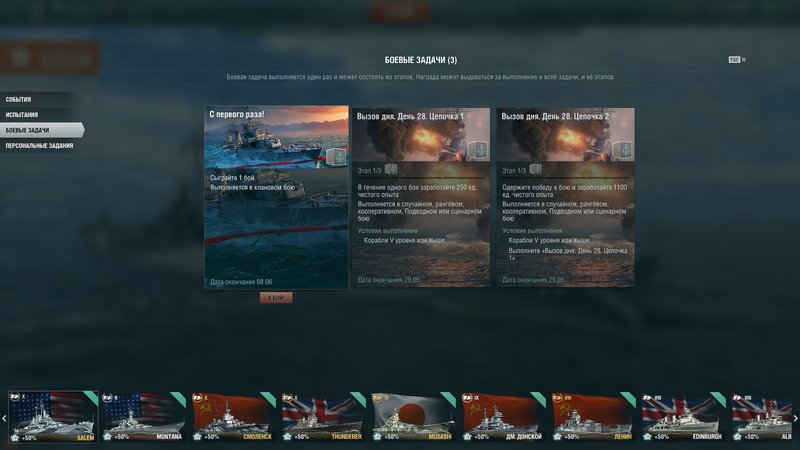Screen dimensions: 800x450
Task: Close the combat missions window with ESC icon
Action: click(x=737, y=60)
